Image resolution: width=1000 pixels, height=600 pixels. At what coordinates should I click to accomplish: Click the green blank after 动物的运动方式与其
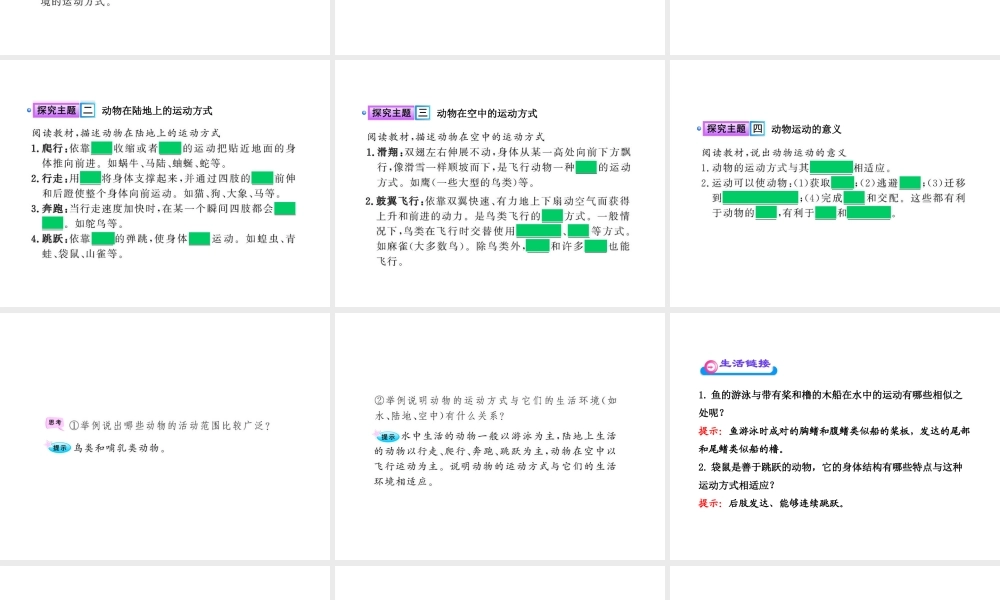click(x=832, y=168)
